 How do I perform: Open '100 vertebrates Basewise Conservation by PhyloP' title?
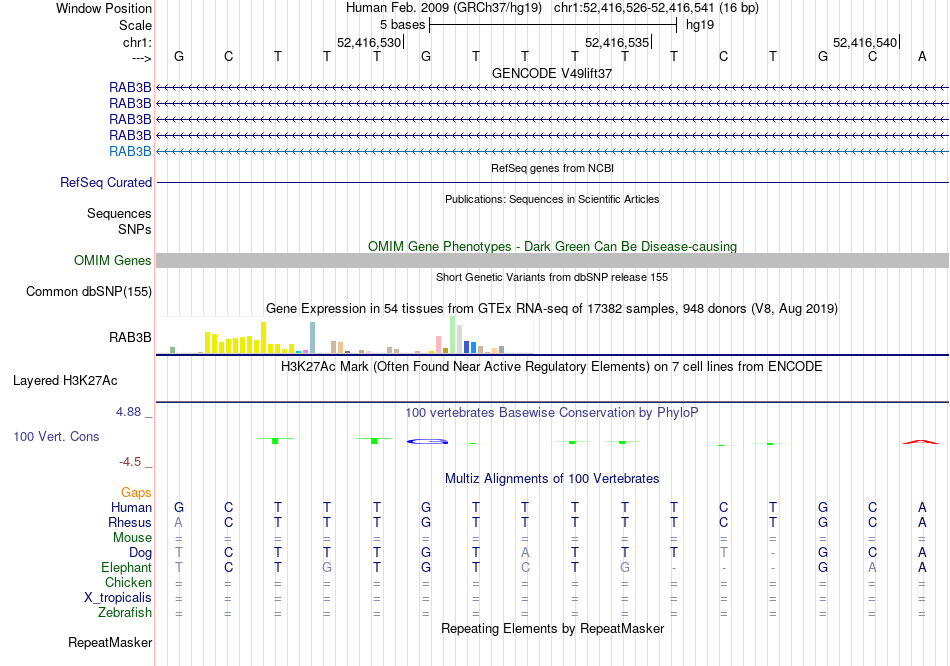[x=552, y=413]
